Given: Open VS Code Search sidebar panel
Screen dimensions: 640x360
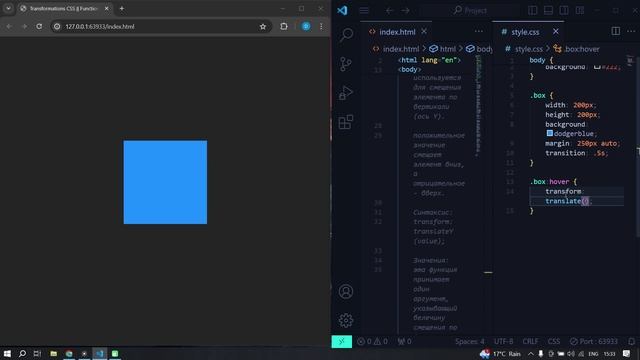Looking at the screenshot, I should pos(346,34).
